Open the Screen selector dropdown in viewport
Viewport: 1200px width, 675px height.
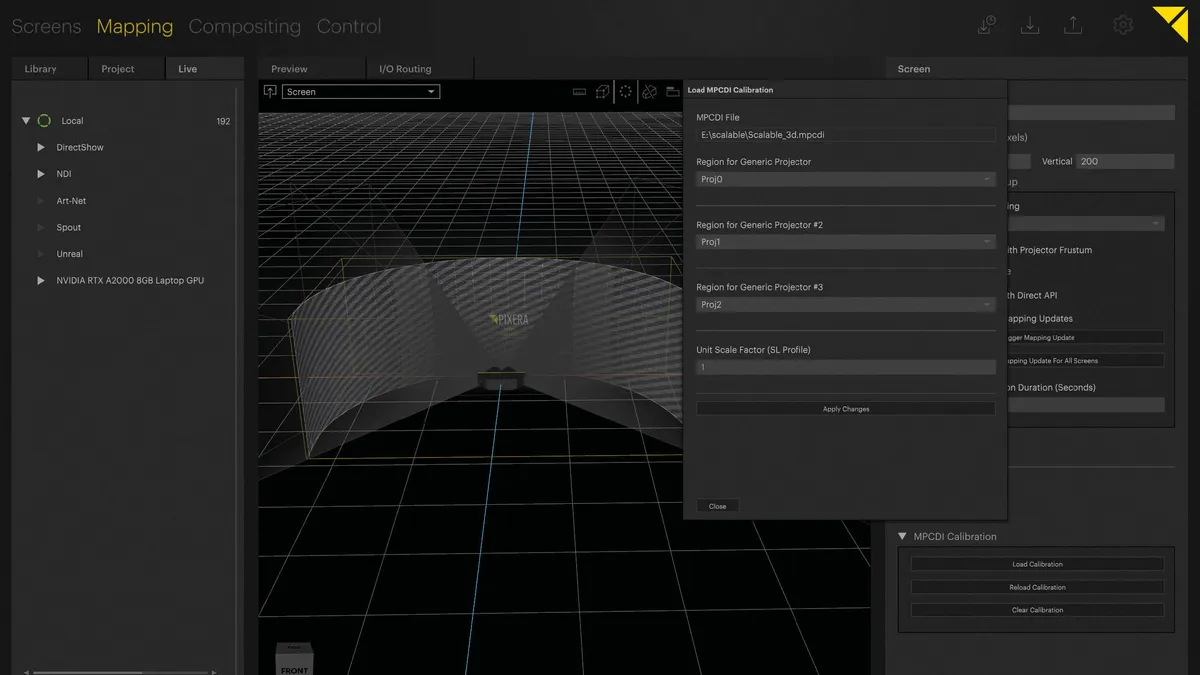coord(361,92)
